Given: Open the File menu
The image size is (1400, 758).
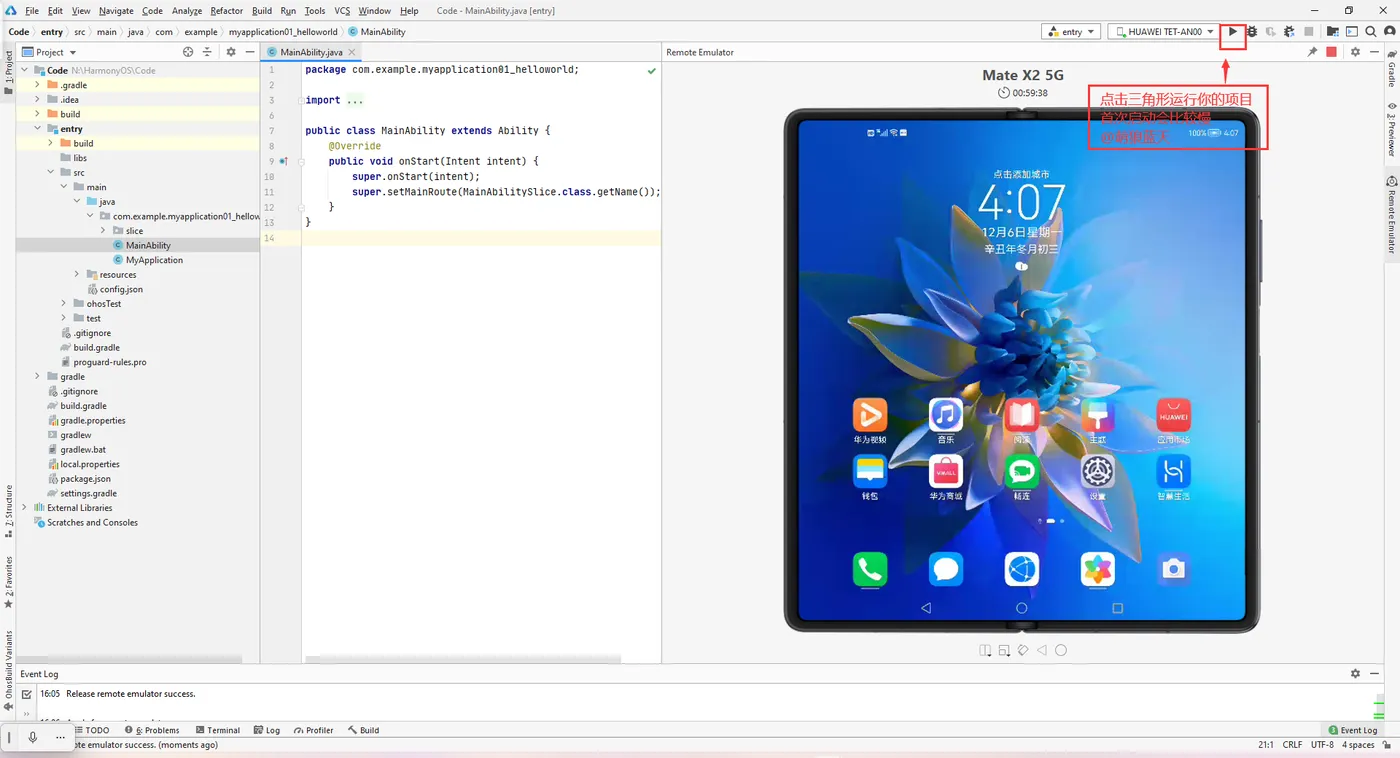Looking at the screenshot, I should coord(31,11).
